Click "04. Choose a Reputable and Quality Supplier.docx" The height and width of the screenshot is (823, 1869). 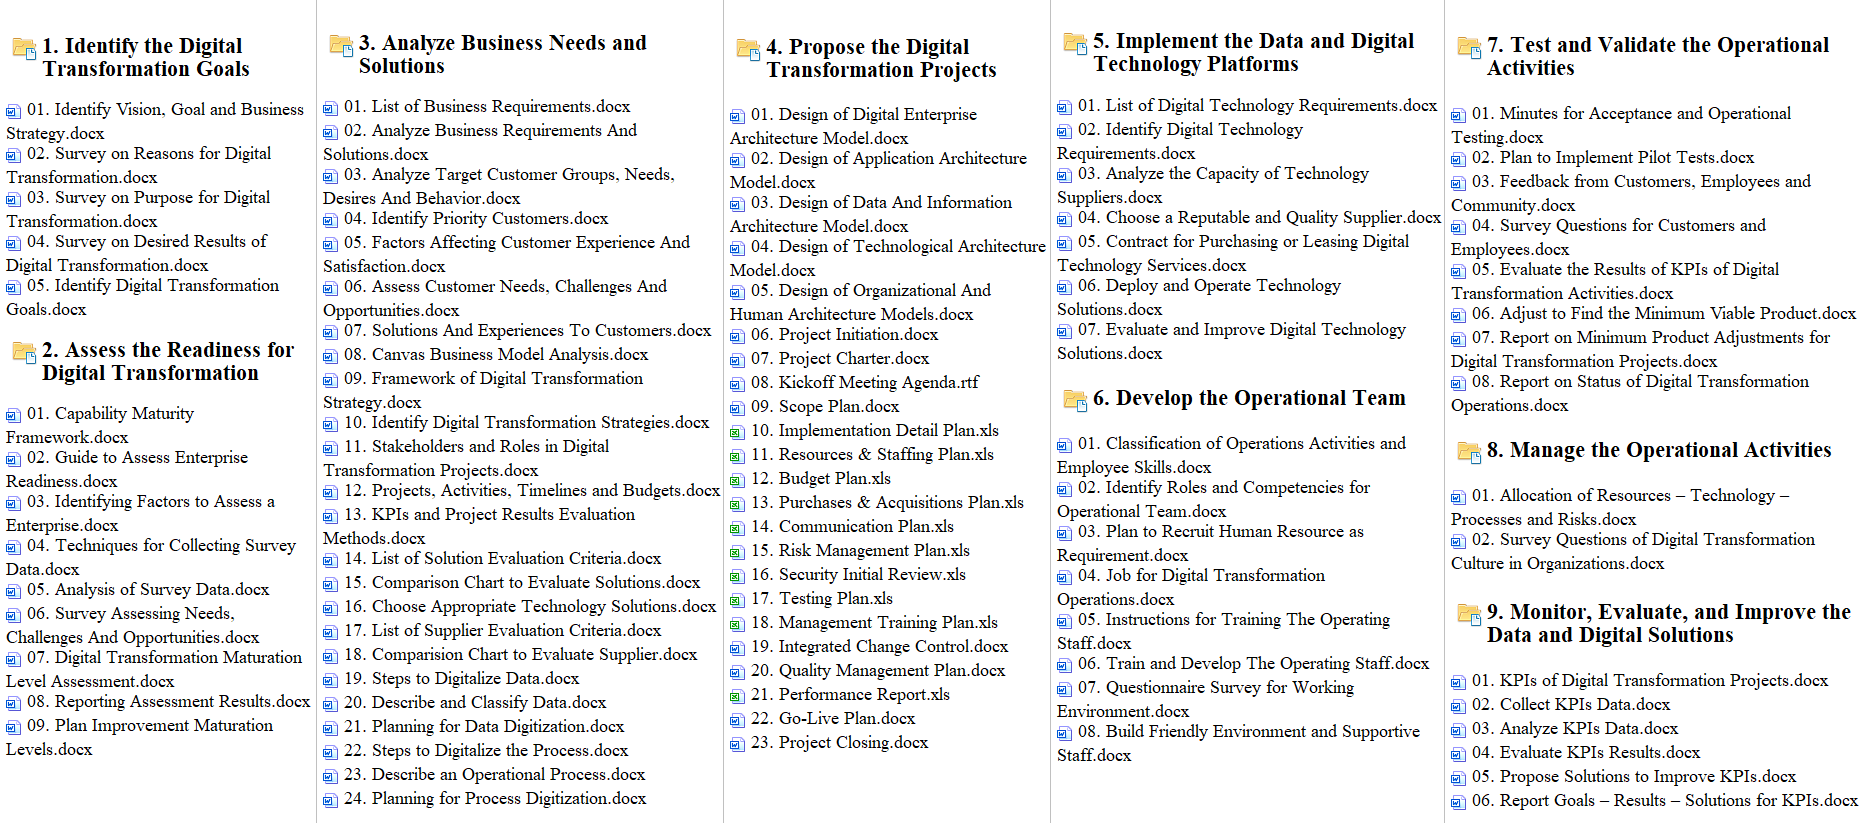click(x=1260, y=217)
